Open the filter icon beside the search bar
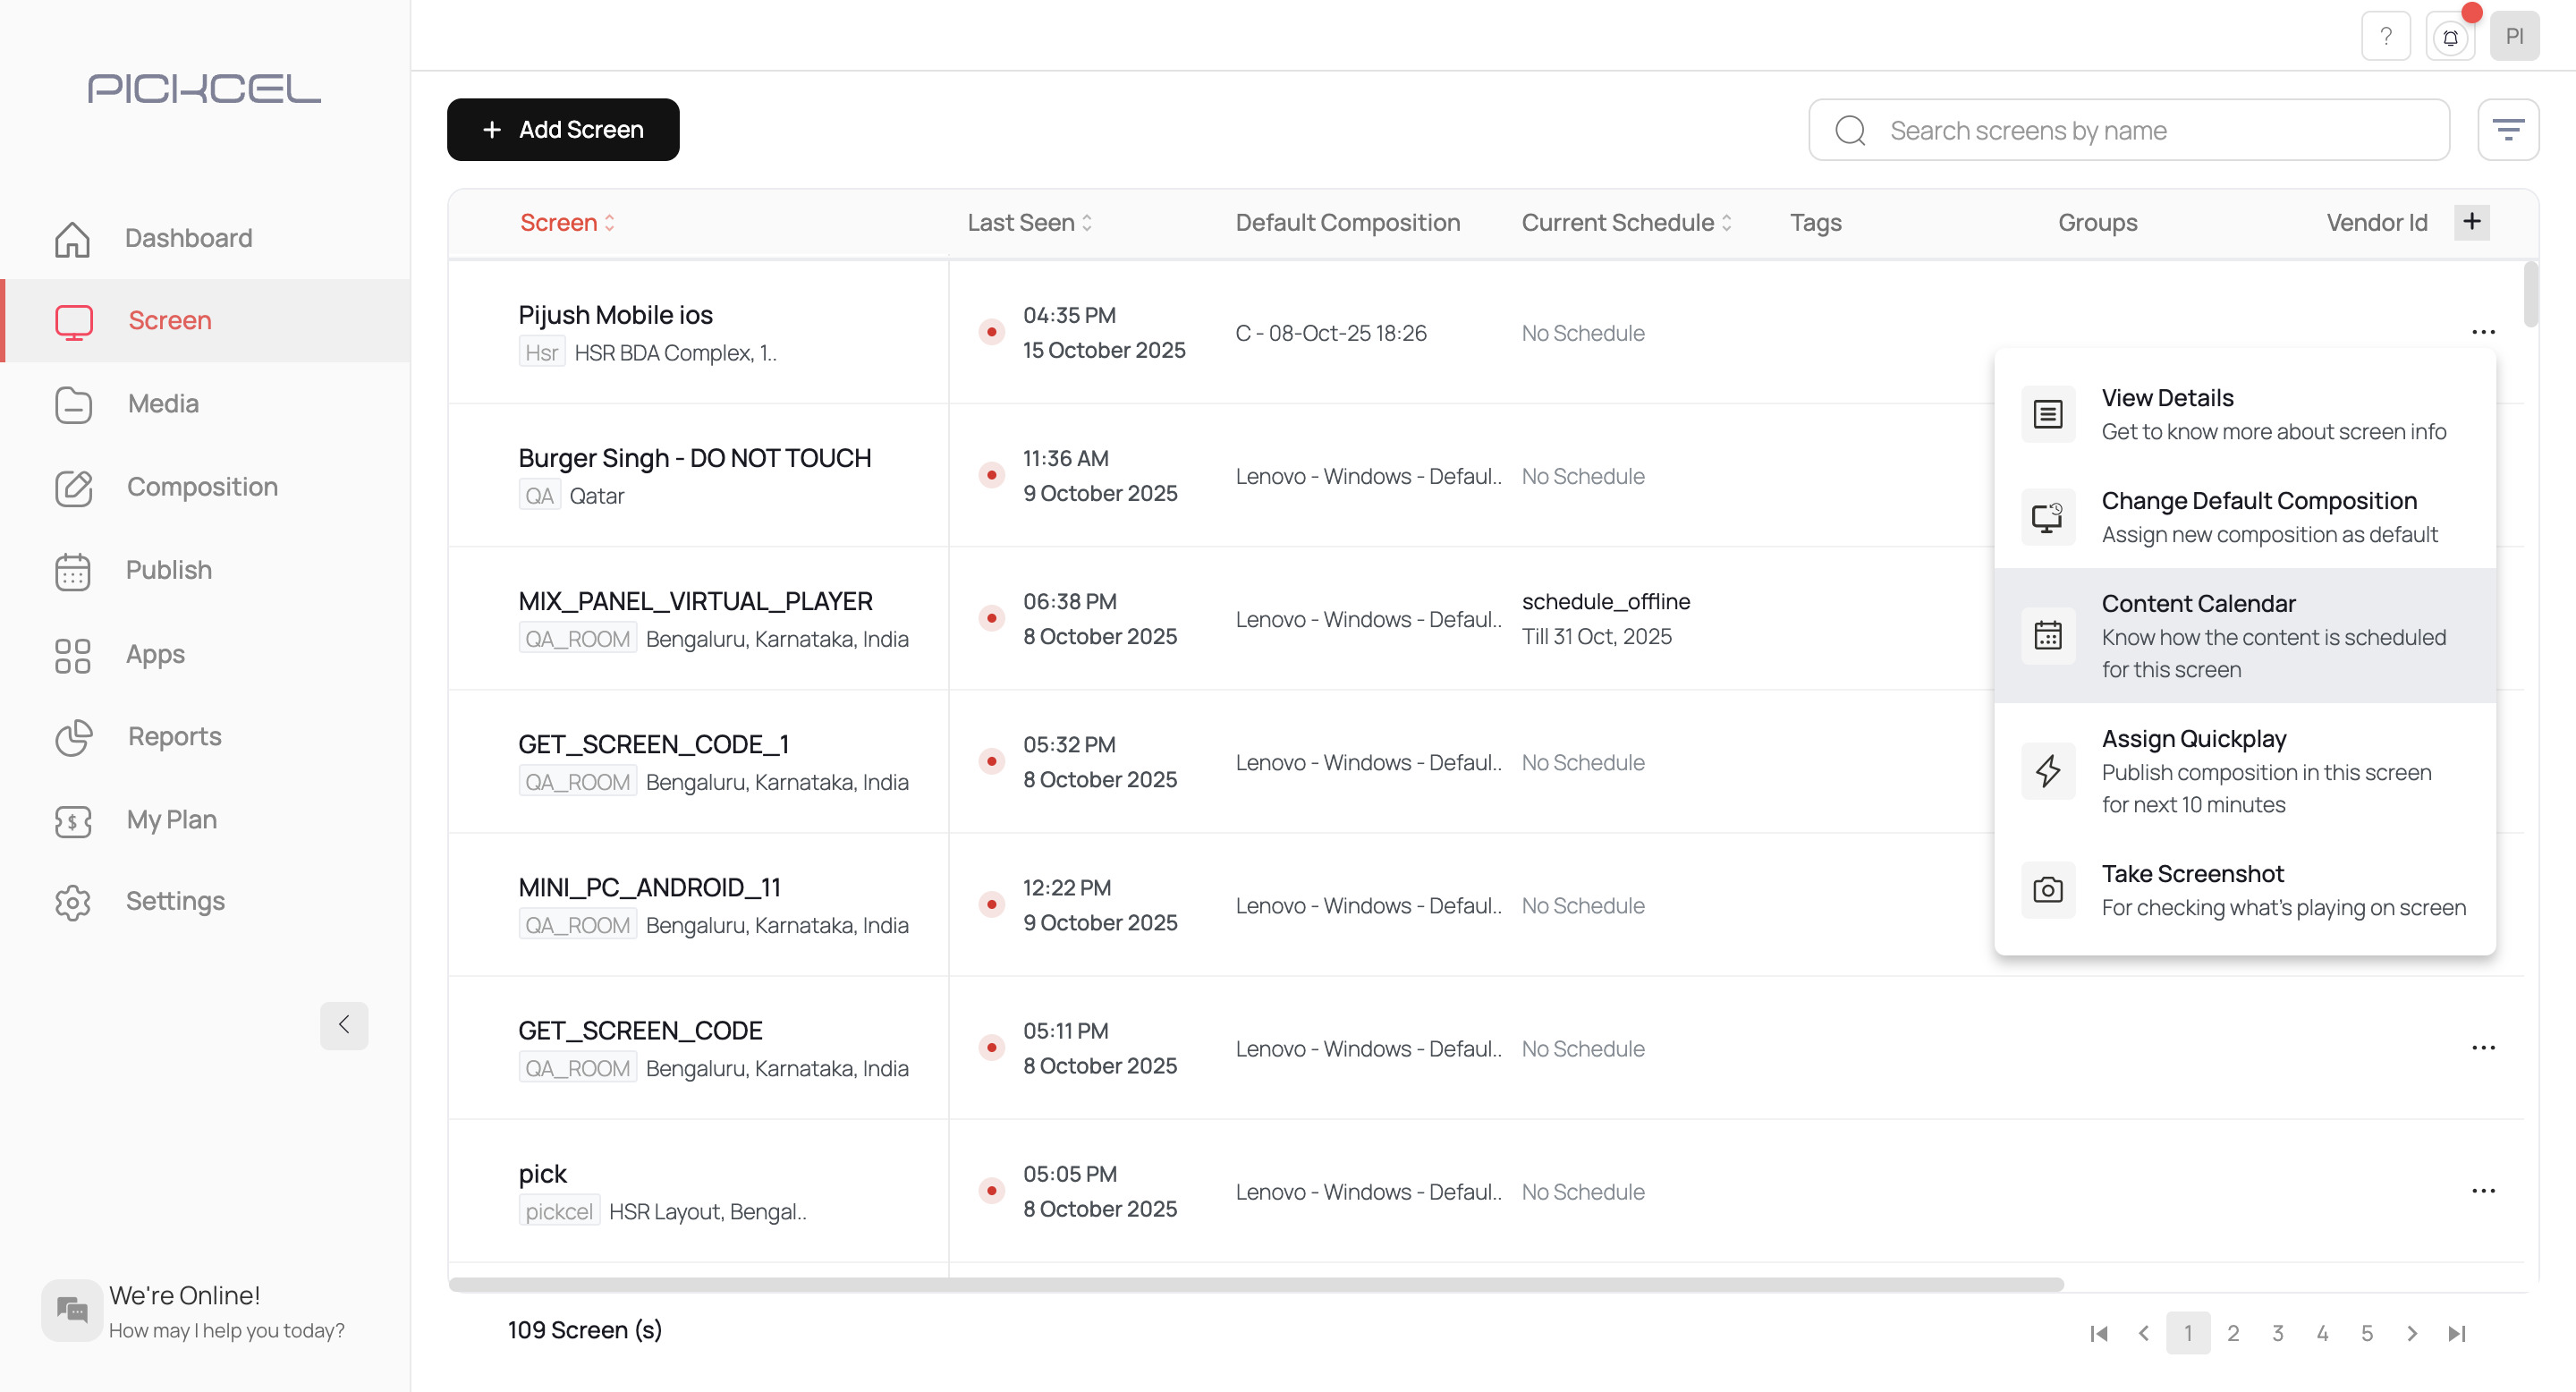 point(2509,129)
